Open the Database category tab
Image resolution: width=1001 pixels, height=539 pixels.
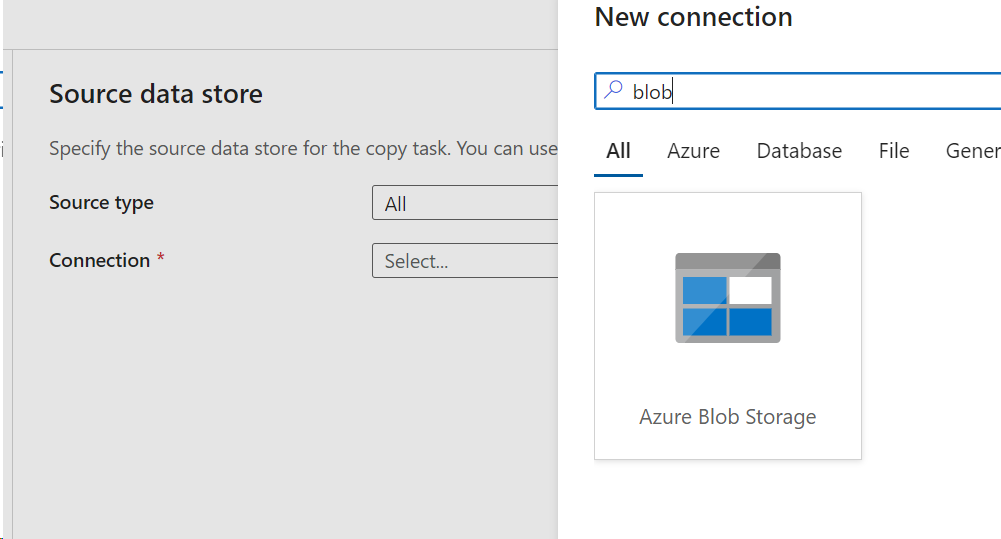tap(799, 151)
